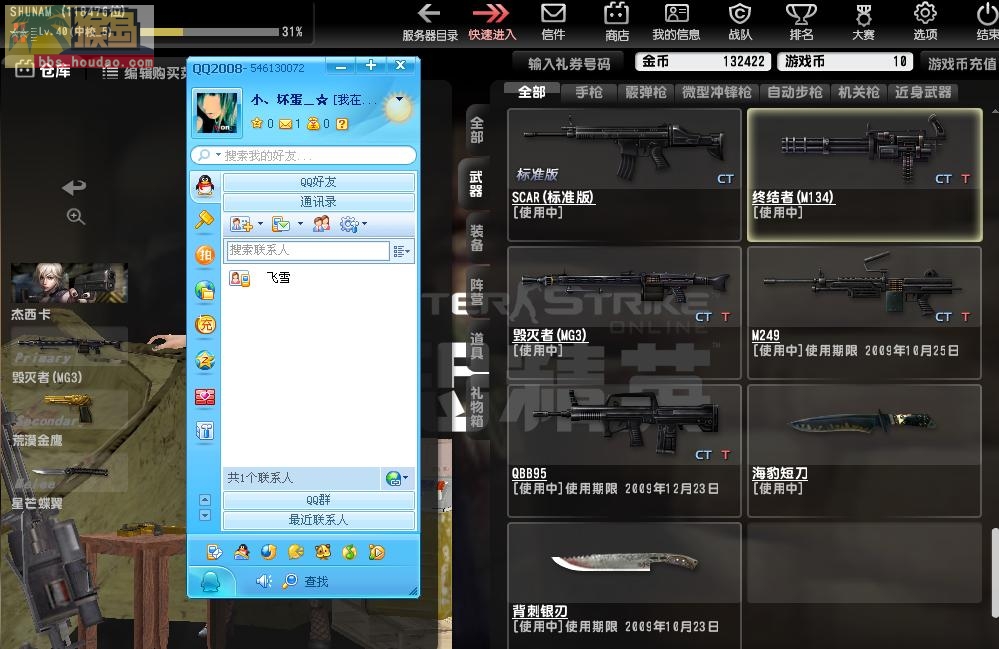
Task: Open QQ status dropdown near weather sun
Action: click(399, 99)
